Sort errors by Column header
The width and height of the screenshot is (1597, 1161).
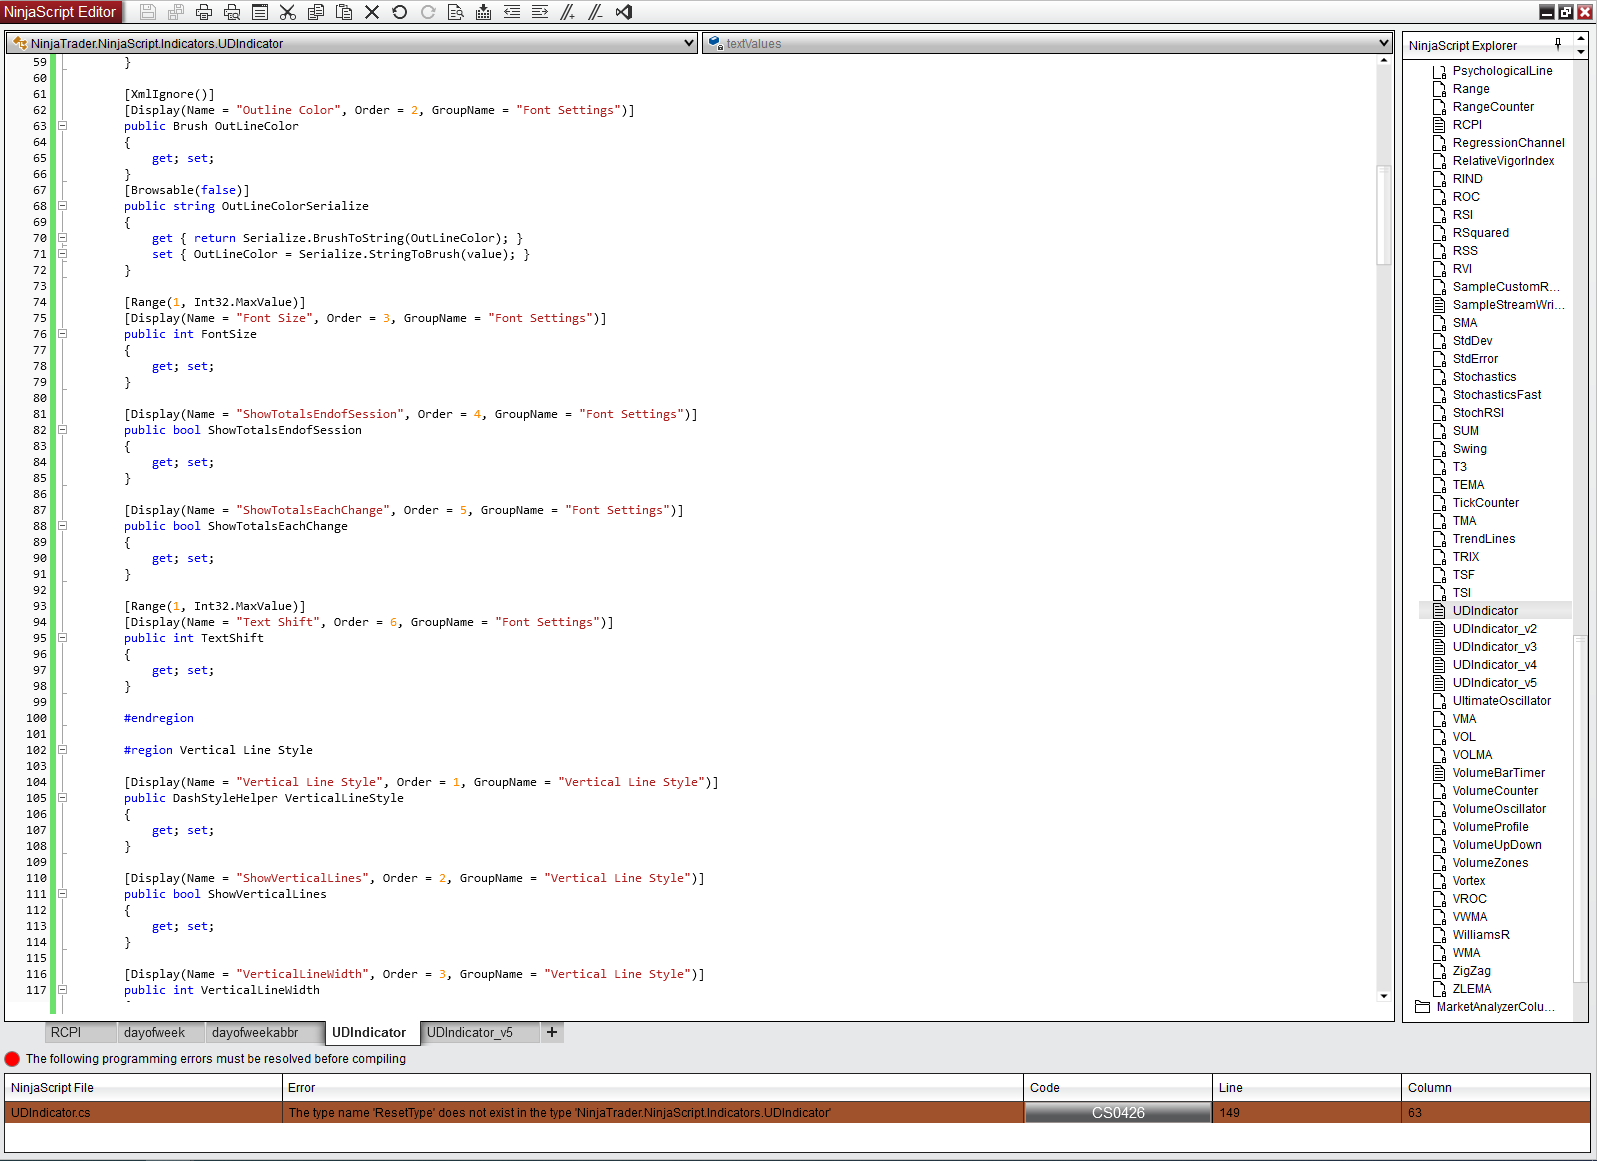(x=1496, y=1088)
